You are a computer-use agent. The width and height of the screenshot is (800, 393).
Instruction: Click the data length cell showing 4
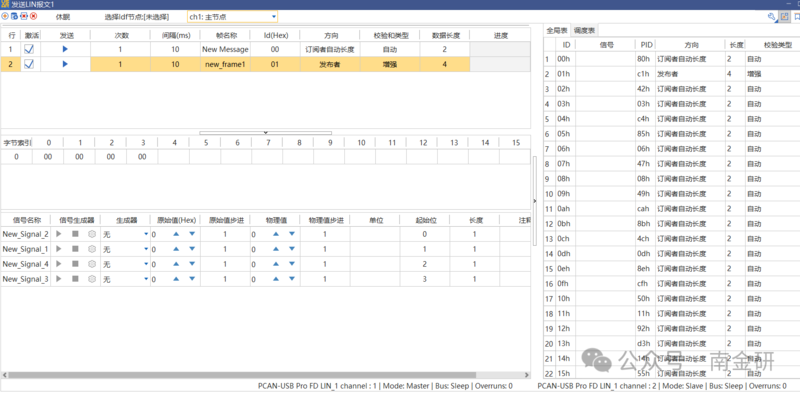click(x=444, y=64)
